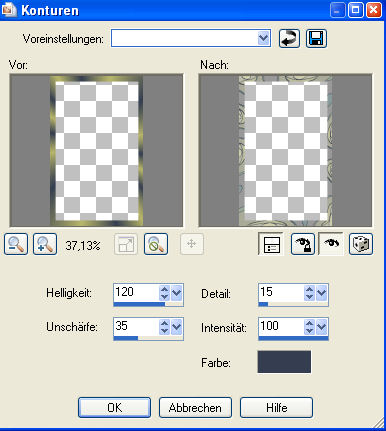Screen dimensions: 386x431
Task: Increase the Detail value using up arrow
Action: pos(309,289)
